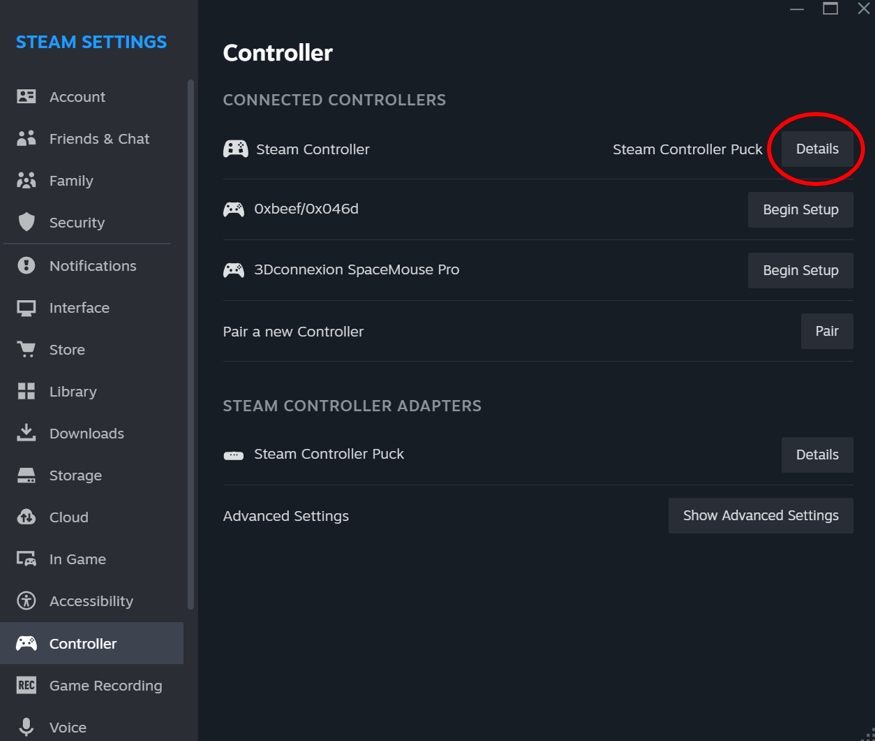Click the '0xbeef/0x046d' device name

click(306, 209)
